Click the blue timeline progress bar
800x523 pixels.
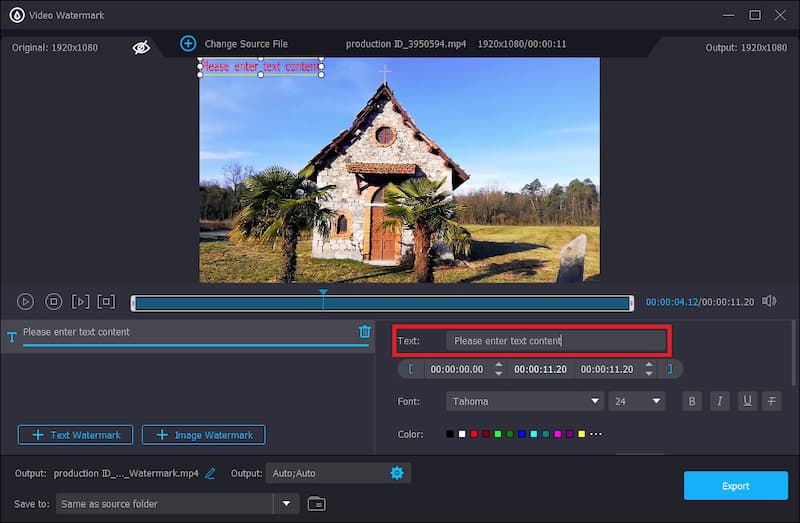point(382,304)
